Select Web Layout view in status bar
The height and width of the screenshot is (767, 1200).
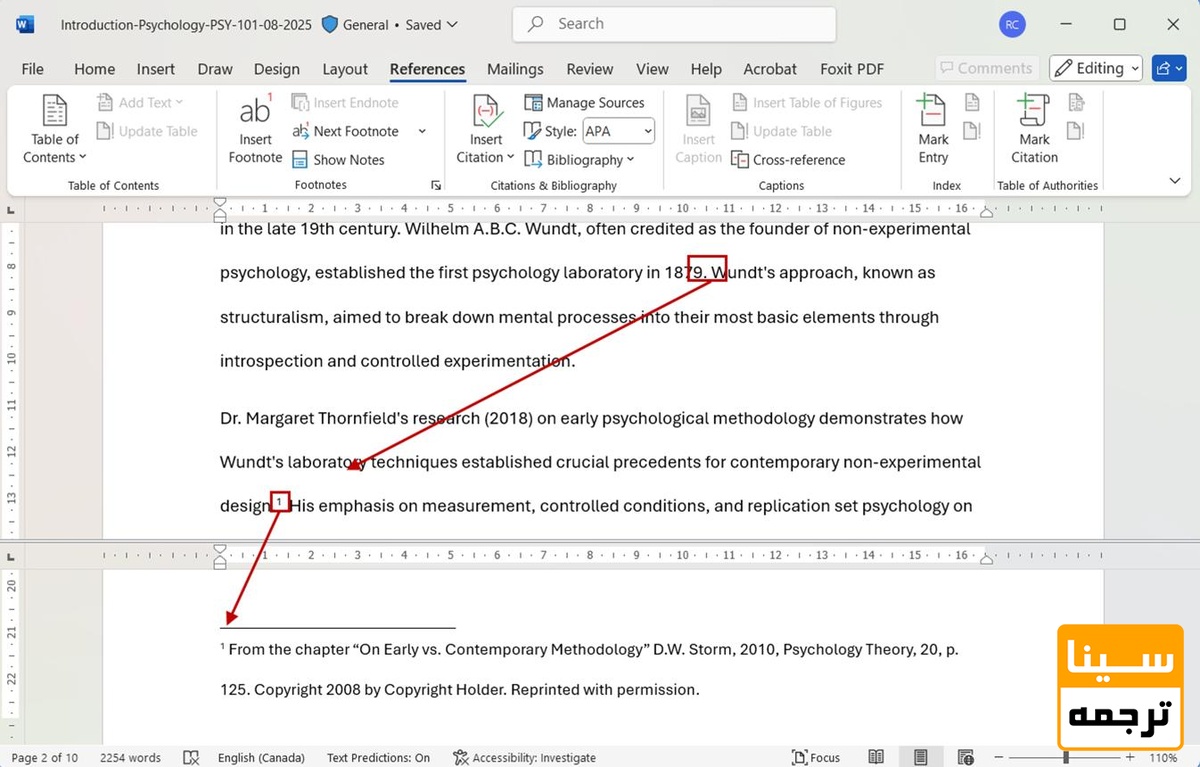pos(965,757)
